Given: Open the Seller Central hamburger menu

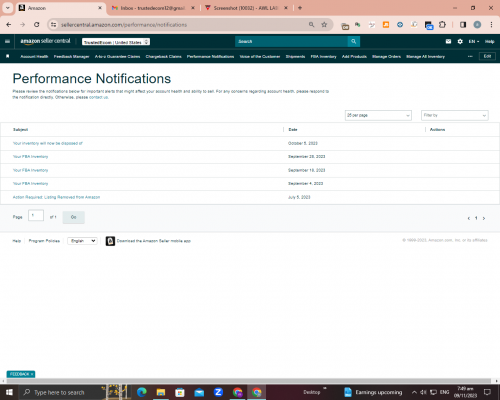Looking at the screenshot, I should 7,41.
